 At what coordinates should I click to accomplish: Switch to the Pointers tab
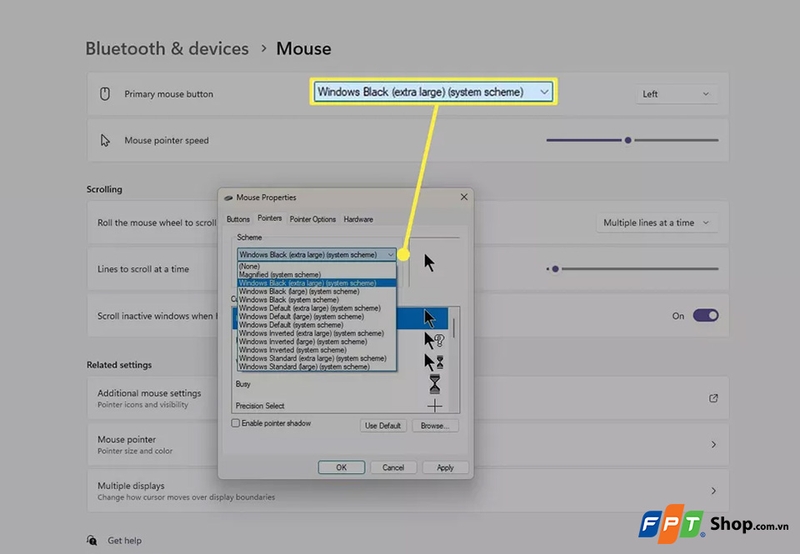269,218
